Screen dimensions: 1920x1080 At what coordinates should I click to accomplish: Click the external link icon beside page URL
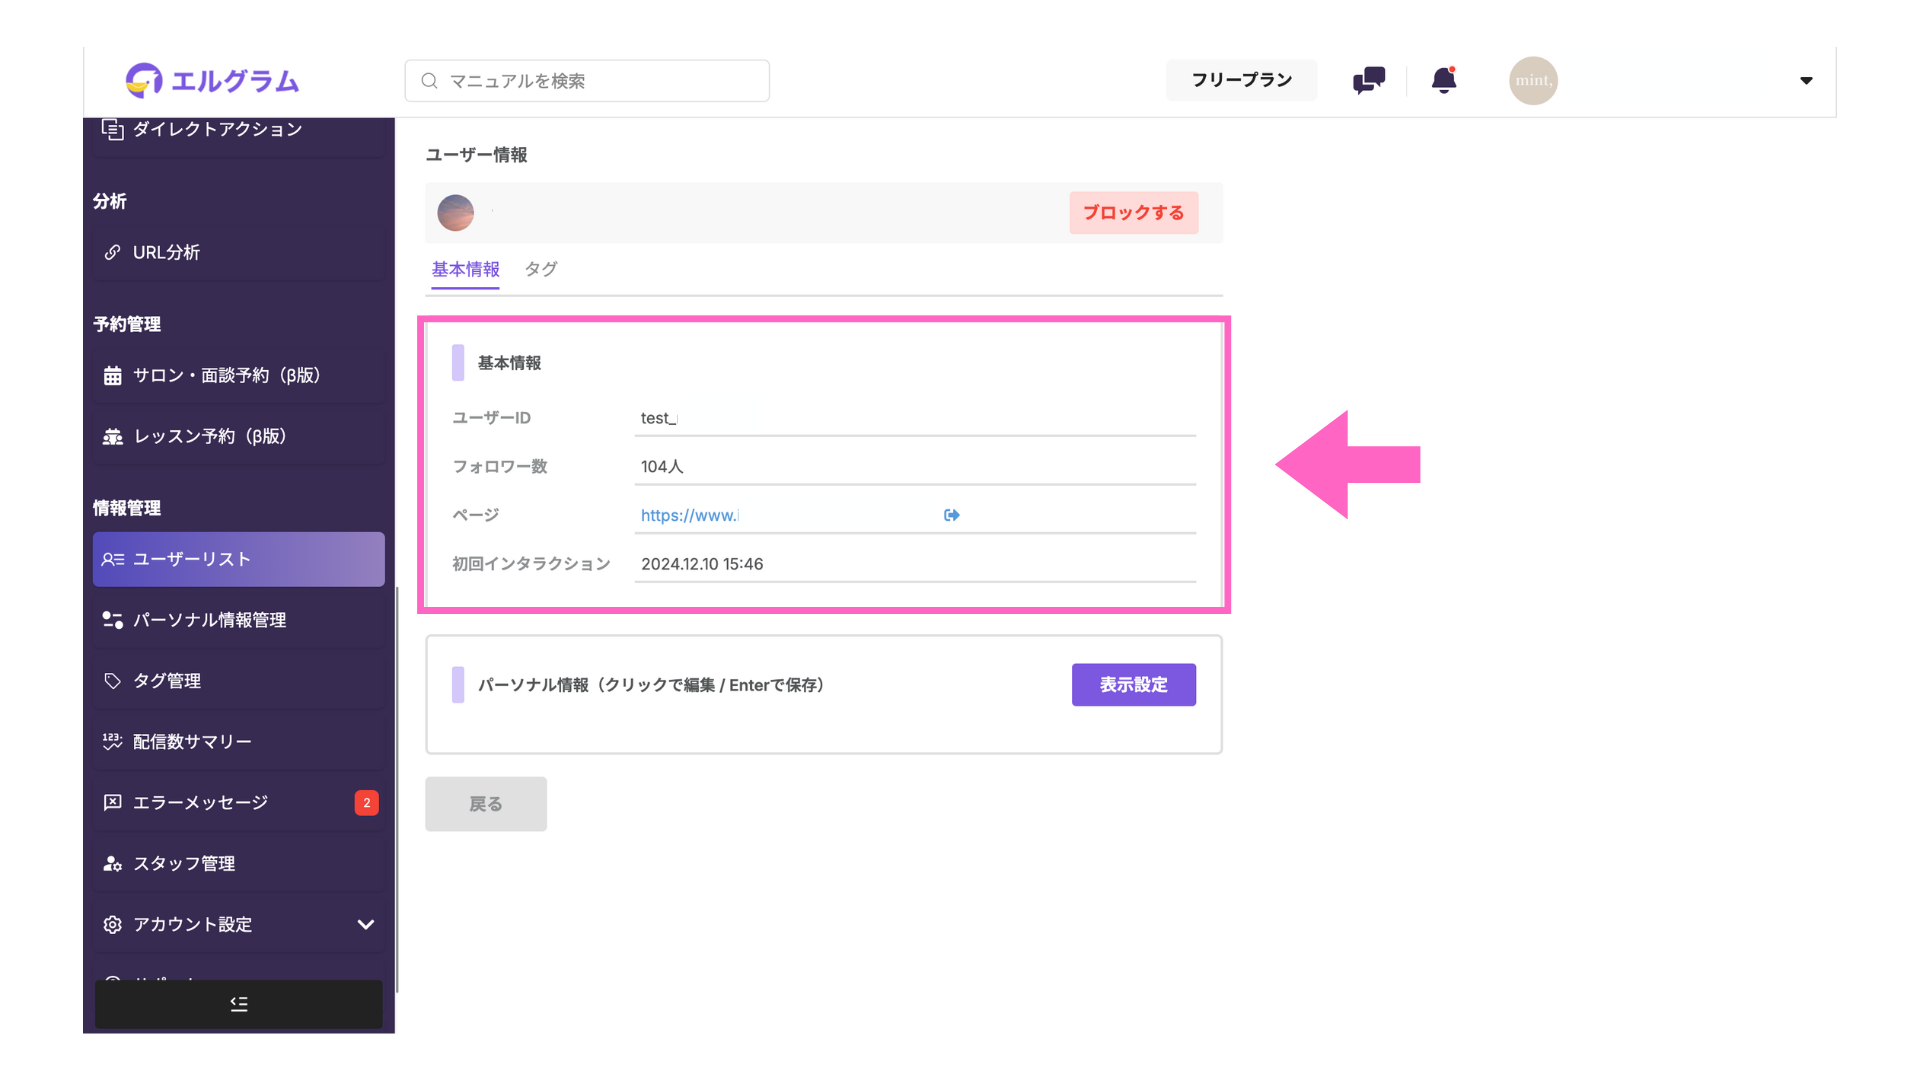click(x=951, y=516)
